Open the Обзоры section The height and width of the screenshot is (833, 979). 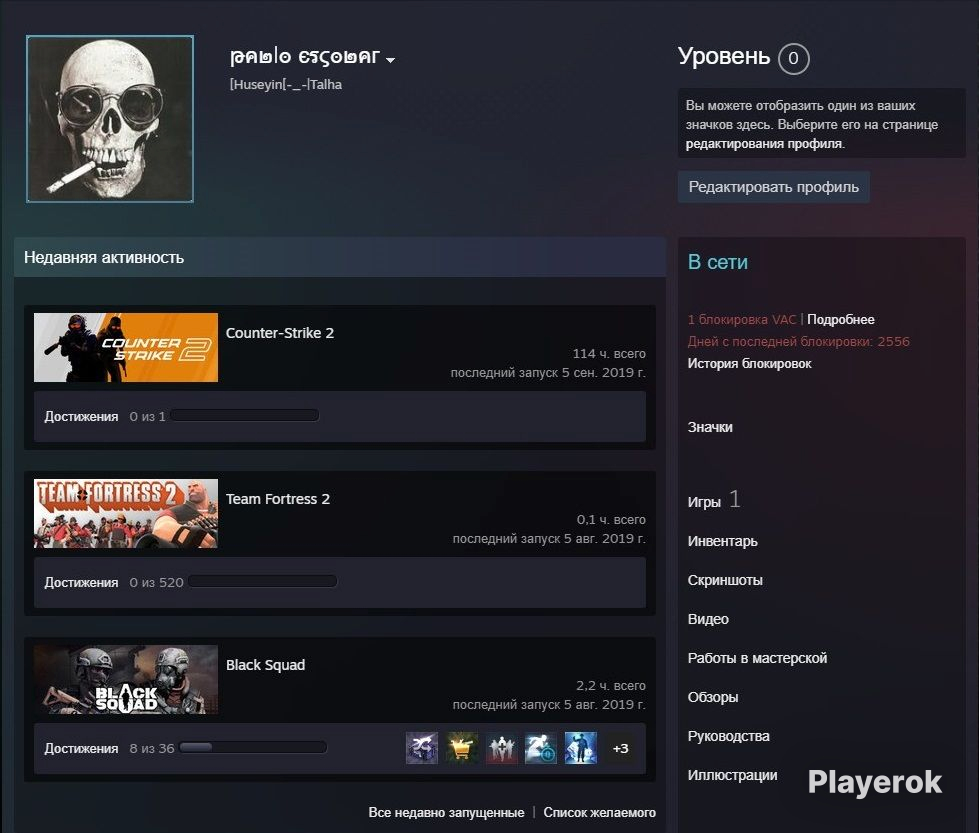[713, 697]
